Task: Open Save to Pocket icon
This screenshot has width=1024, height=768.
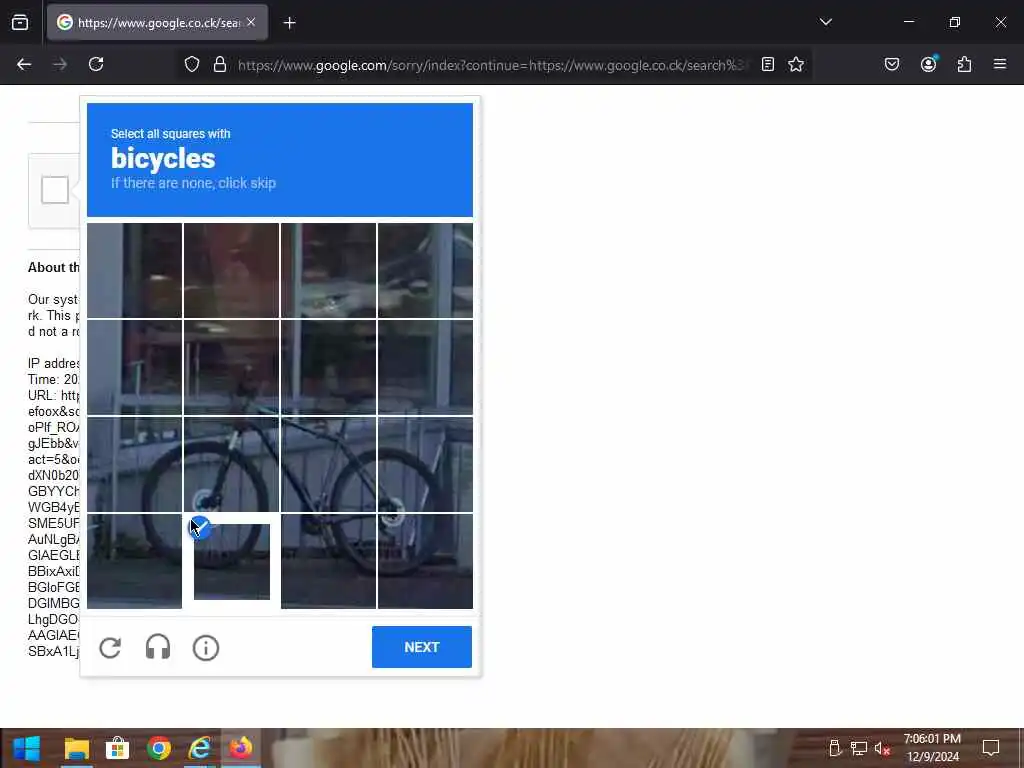Action: coord(892,64)
